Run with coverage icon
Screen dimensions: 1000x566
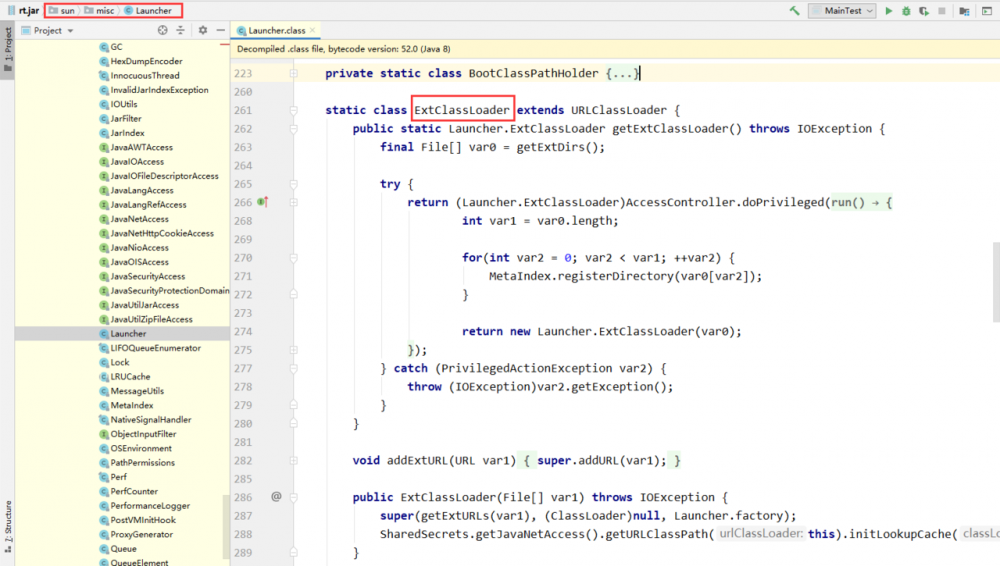[x=923, y=11]
